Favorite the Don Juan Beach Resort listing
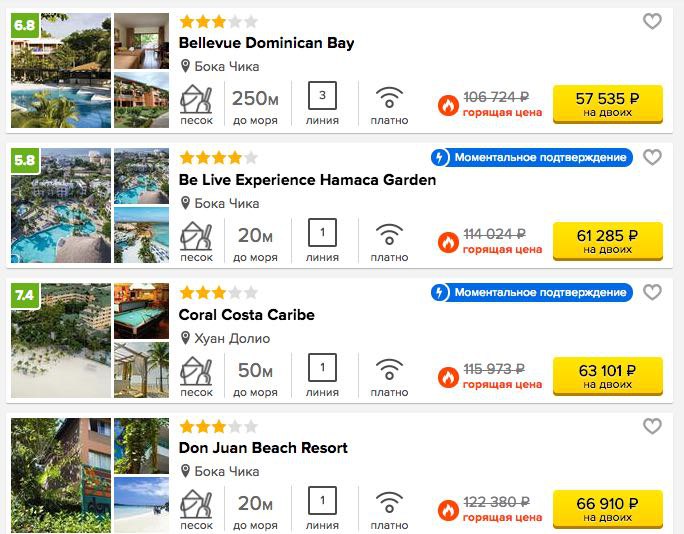The width and height of the screenshot is (684, 534). (652, 426)
